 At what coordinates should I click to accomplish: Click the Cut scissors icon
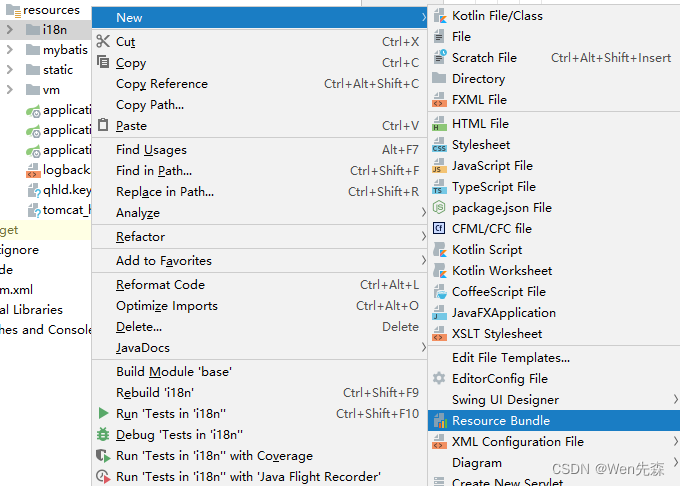click(x=103, y=41)
